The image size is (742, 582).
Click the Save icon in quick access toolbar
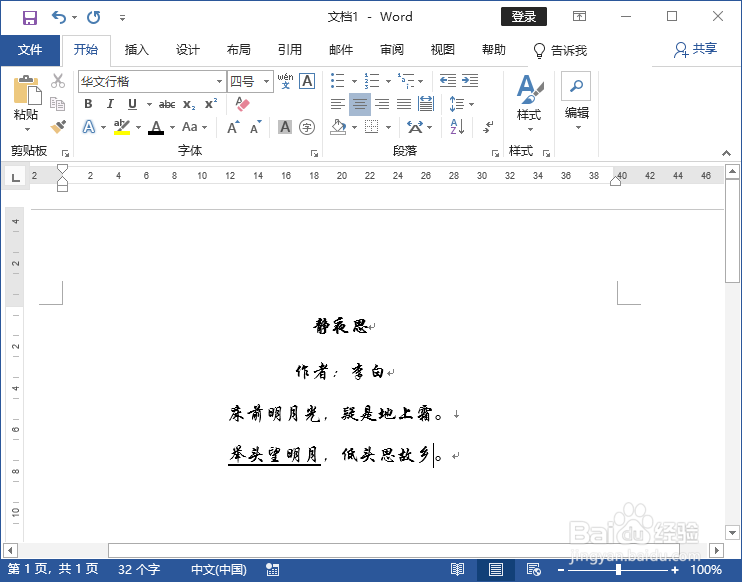coord(30,18)
